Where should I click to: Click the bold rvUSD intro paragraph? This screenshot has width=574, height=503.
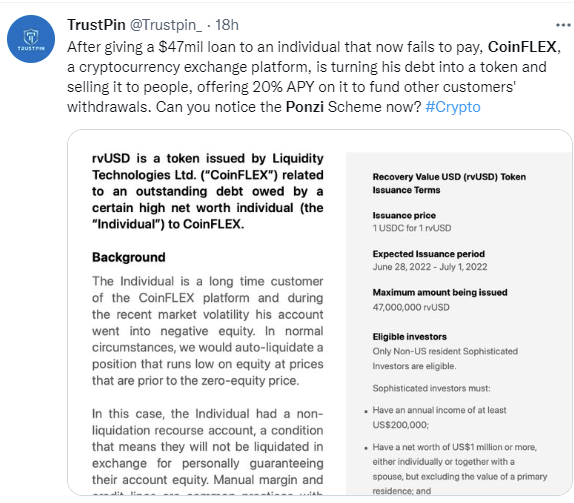click(x=208, y=191)
